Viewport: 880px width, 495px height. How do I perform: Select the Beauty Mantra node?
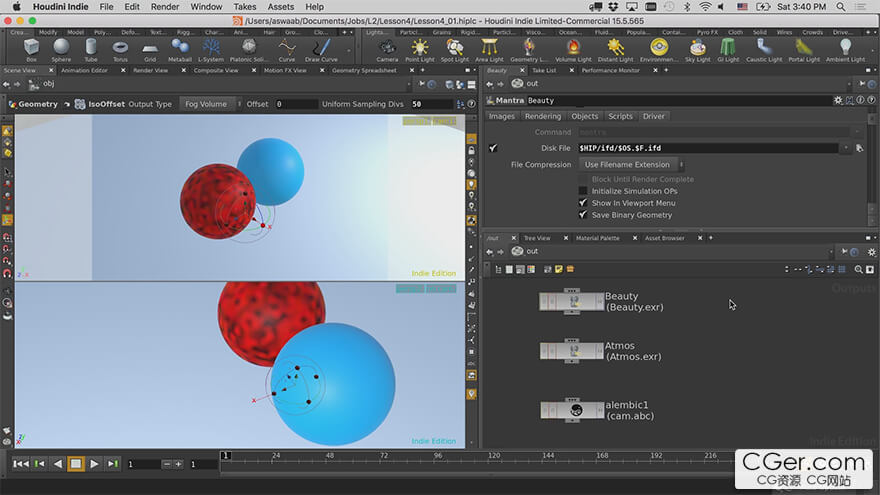571,302
